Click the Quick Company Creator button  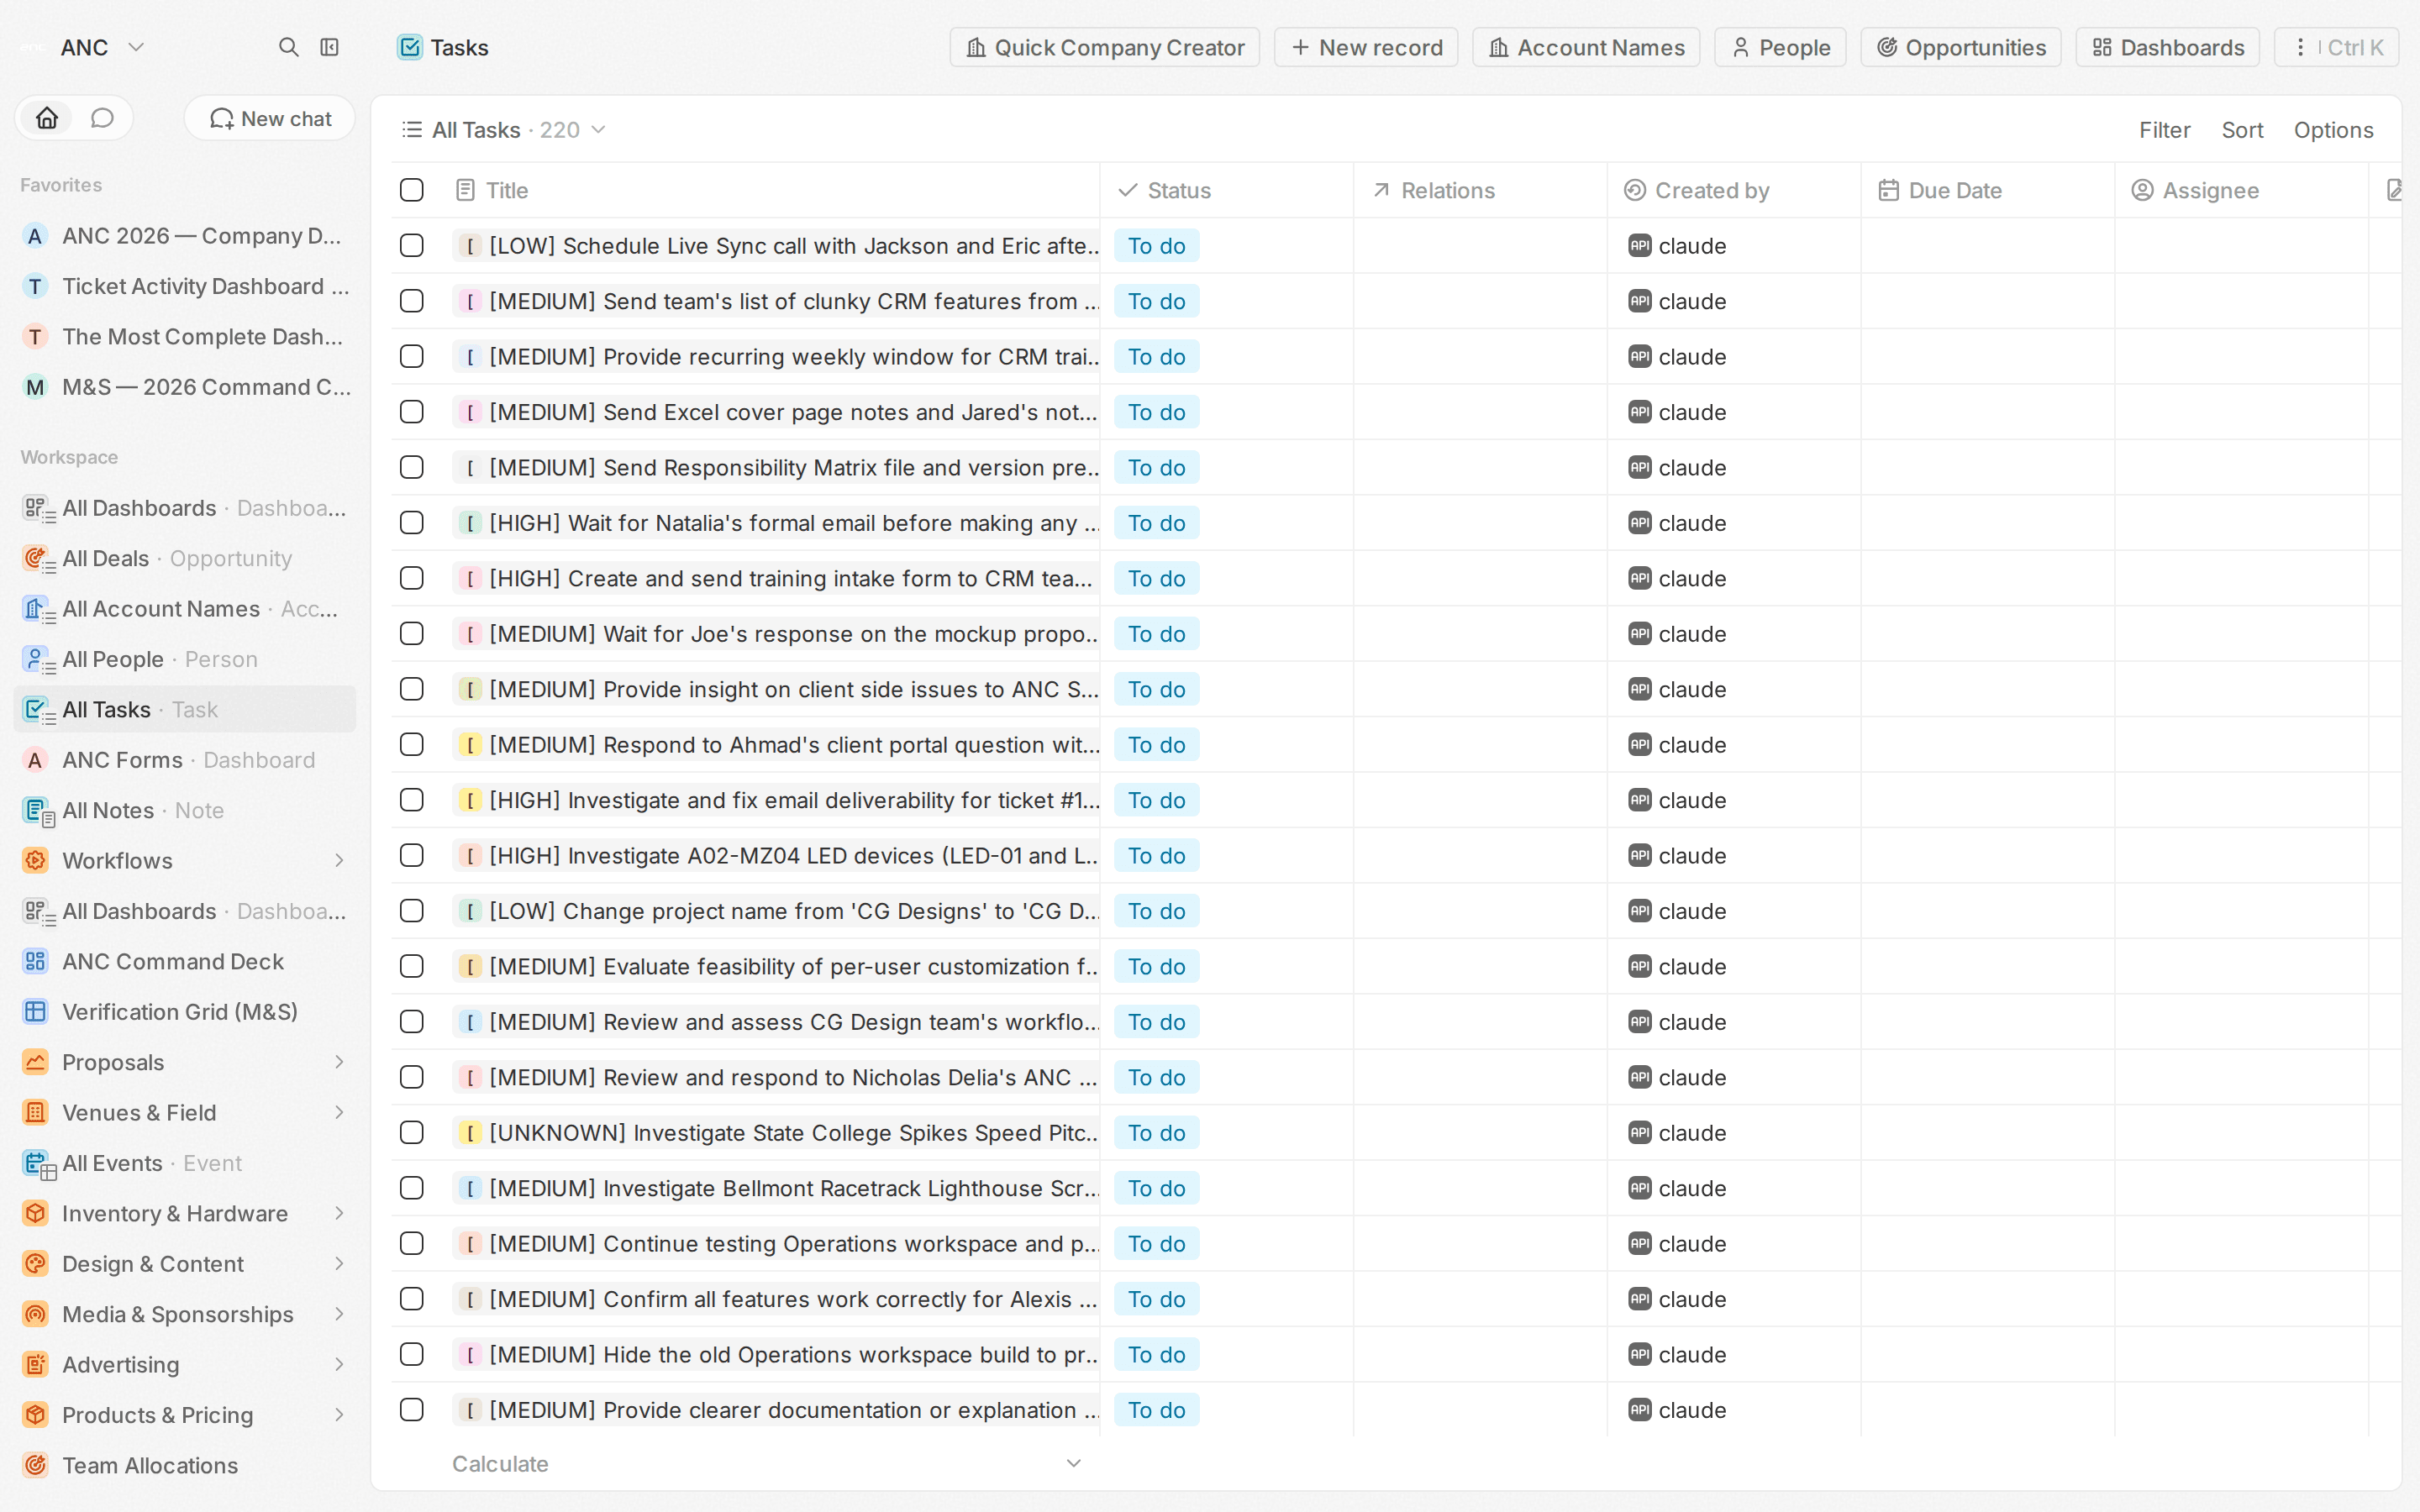tap(1104, 47)
